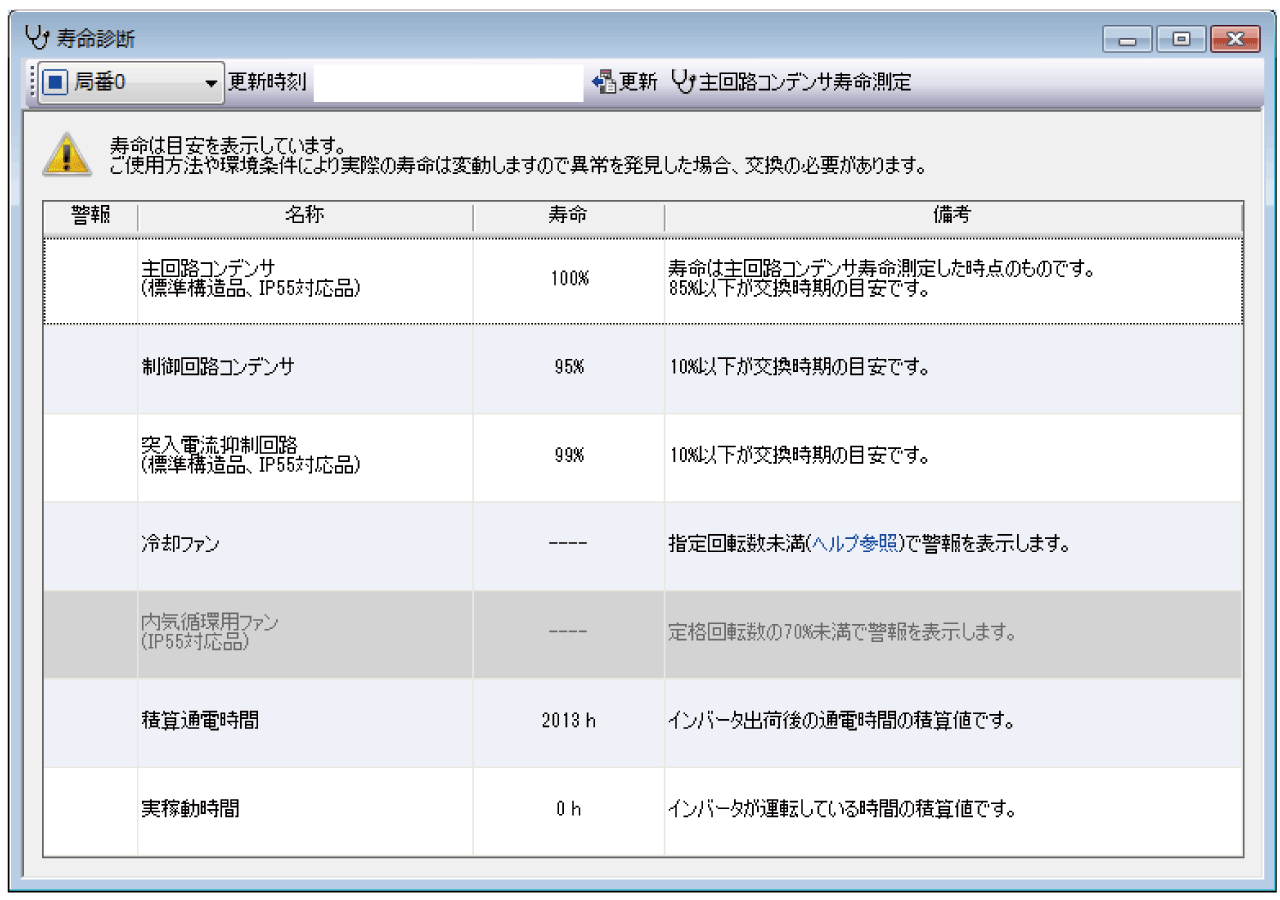Click the 更新 refresh icon
The width and height of the screenshot is (1280, 900).
pos(603,82)
